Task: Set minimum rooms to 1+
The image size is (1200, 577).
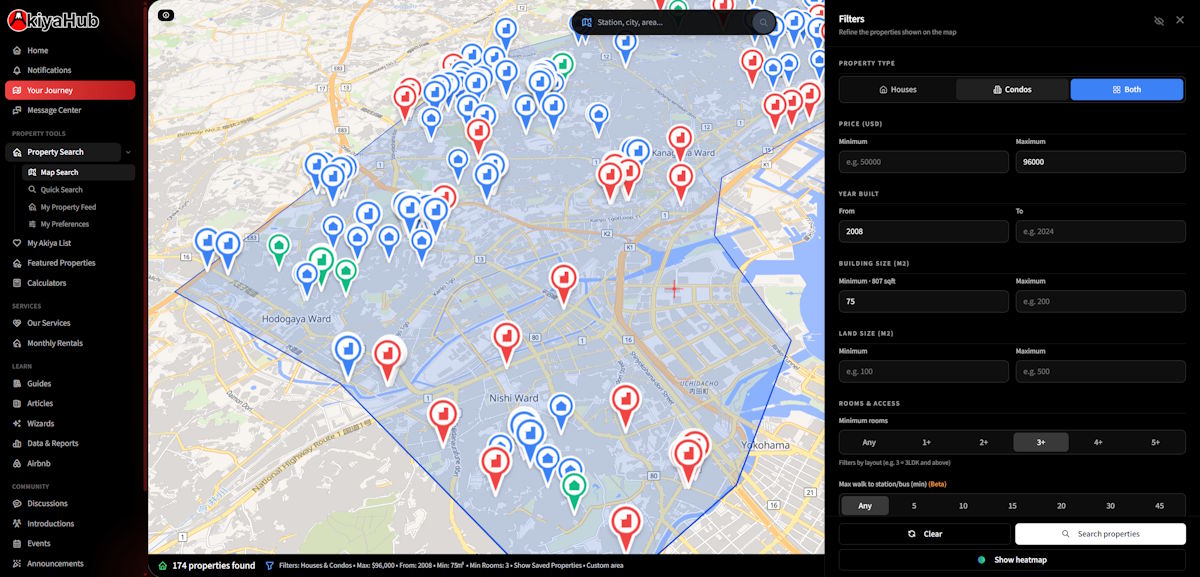Action: click(x=926, y=442)
